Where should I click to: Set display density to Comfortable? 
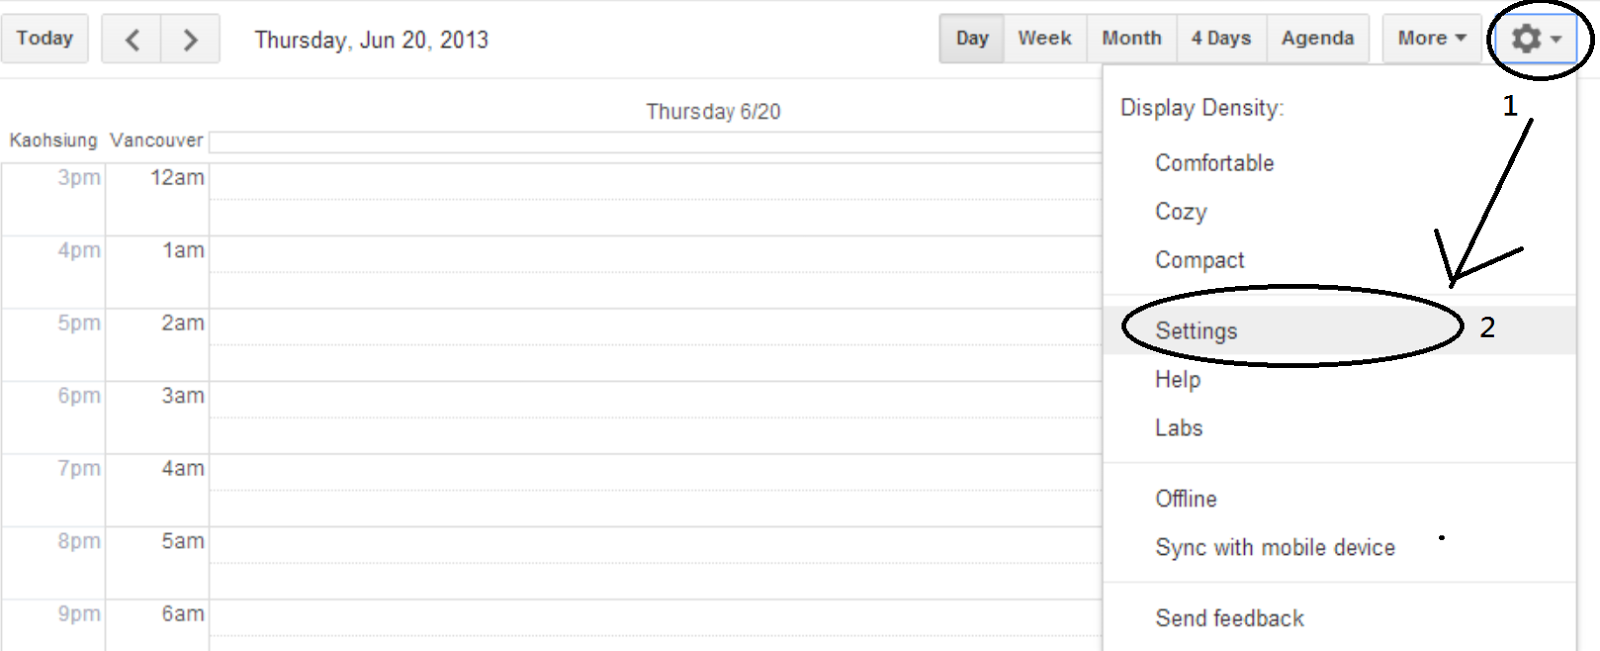[1214, 162]
